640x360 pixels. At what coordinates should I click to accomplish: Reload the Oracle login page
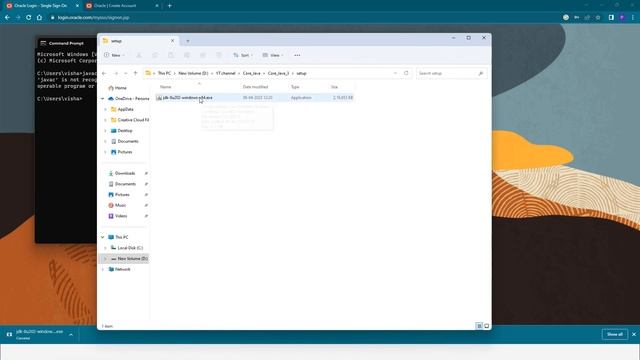click(29, 18)
